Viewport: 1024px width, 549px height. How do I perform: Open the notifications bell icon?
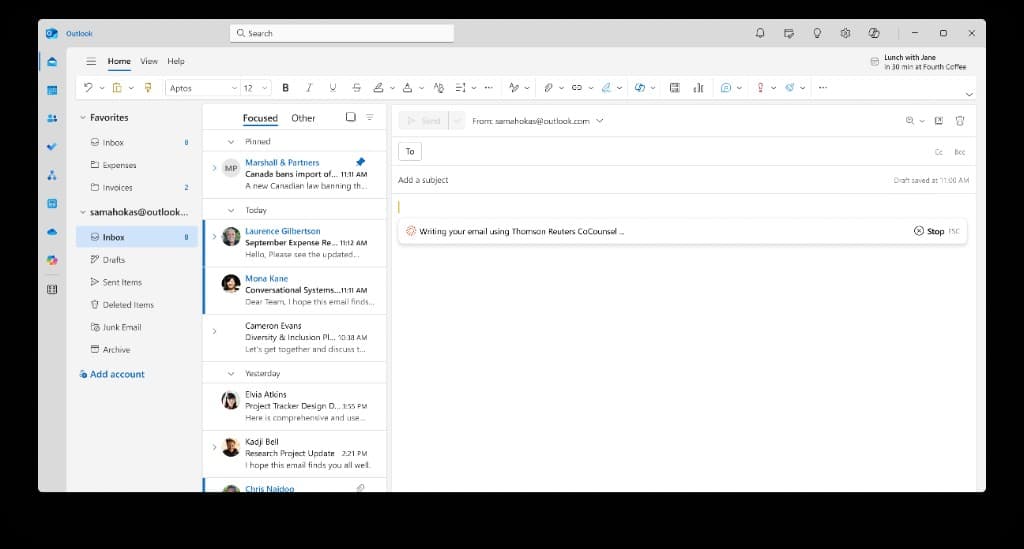pyautogui.click(x=760, y=33)
